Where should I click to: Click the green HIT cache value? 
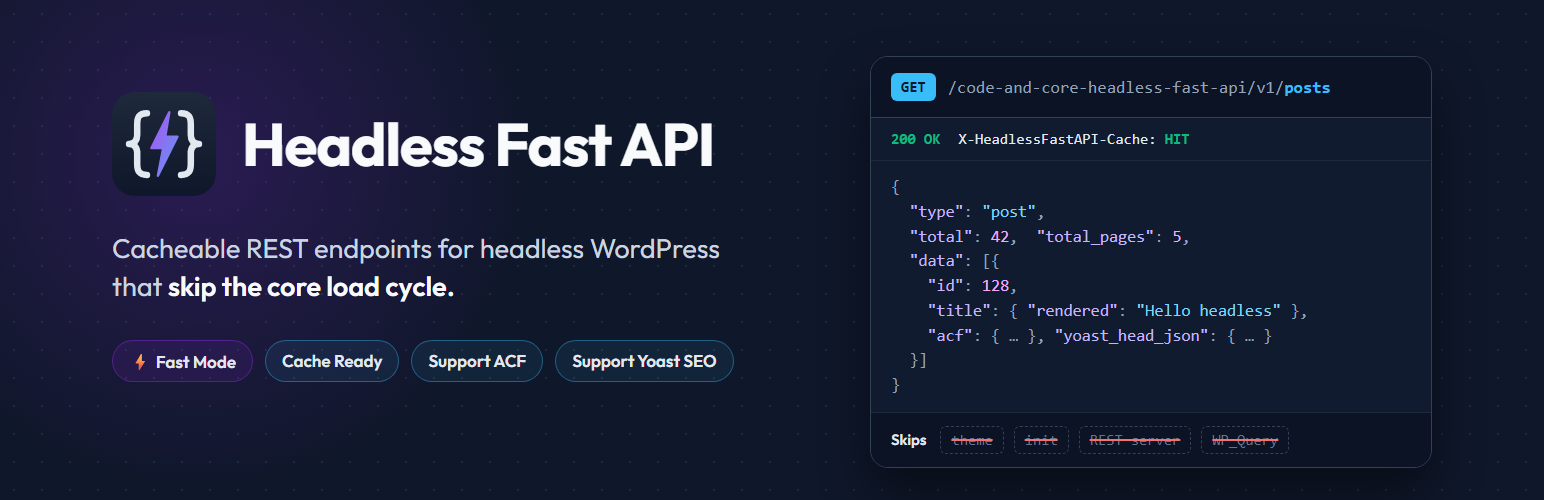pyautogui.click(x=1177, y=139)
